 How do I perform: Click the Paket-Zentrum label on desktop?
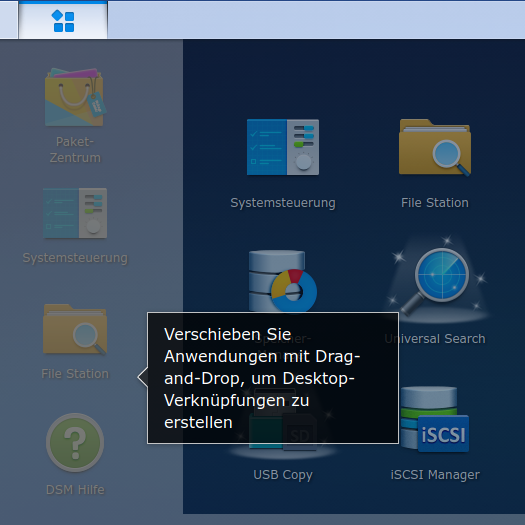[x=75, y=149]
